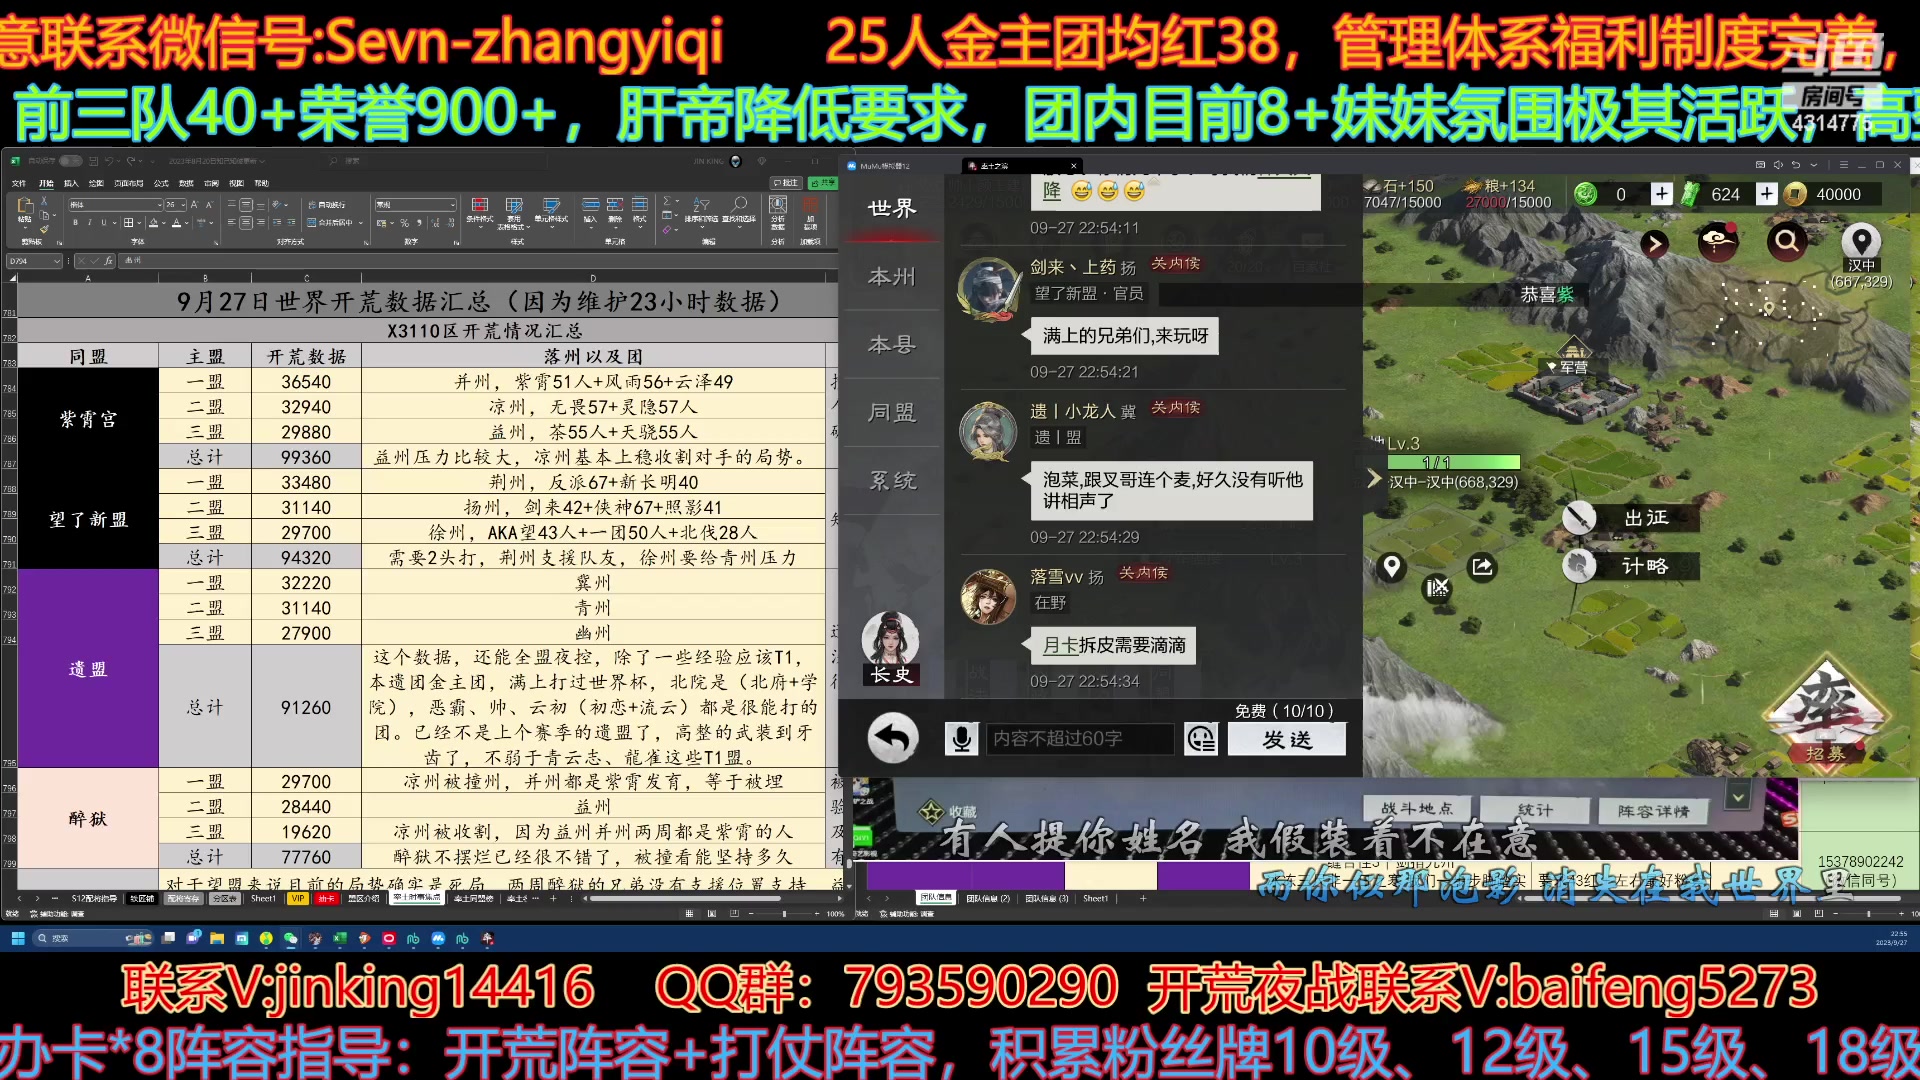Click the Delete cells icon
The height and width of the screenshot is (1080, 1920).
click(615, 205)
